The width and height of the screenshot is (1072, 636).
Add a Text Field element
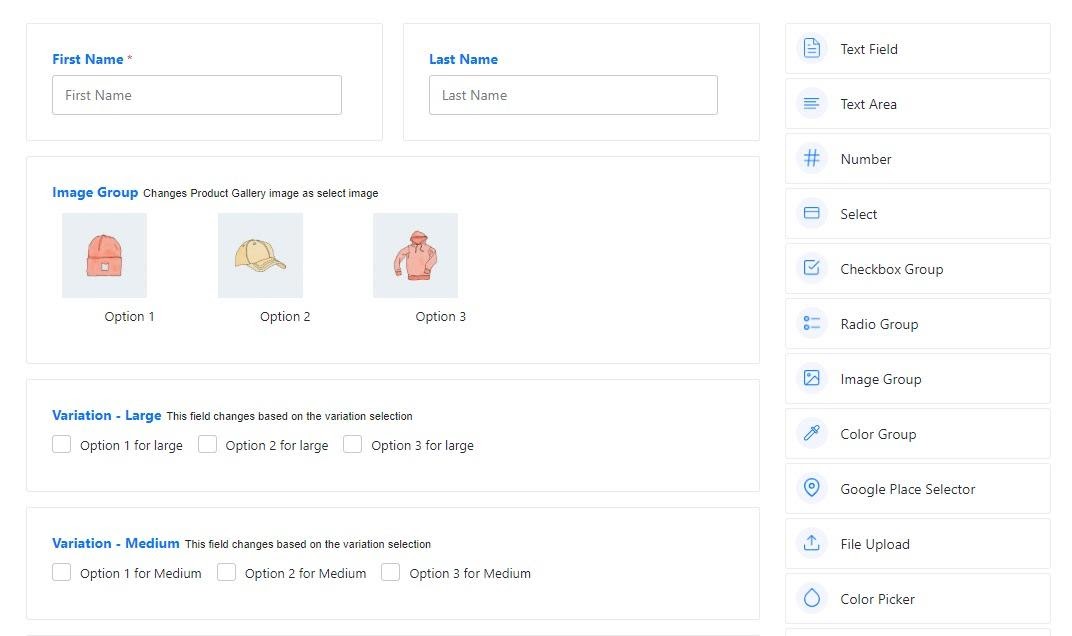tap(917, 49)
